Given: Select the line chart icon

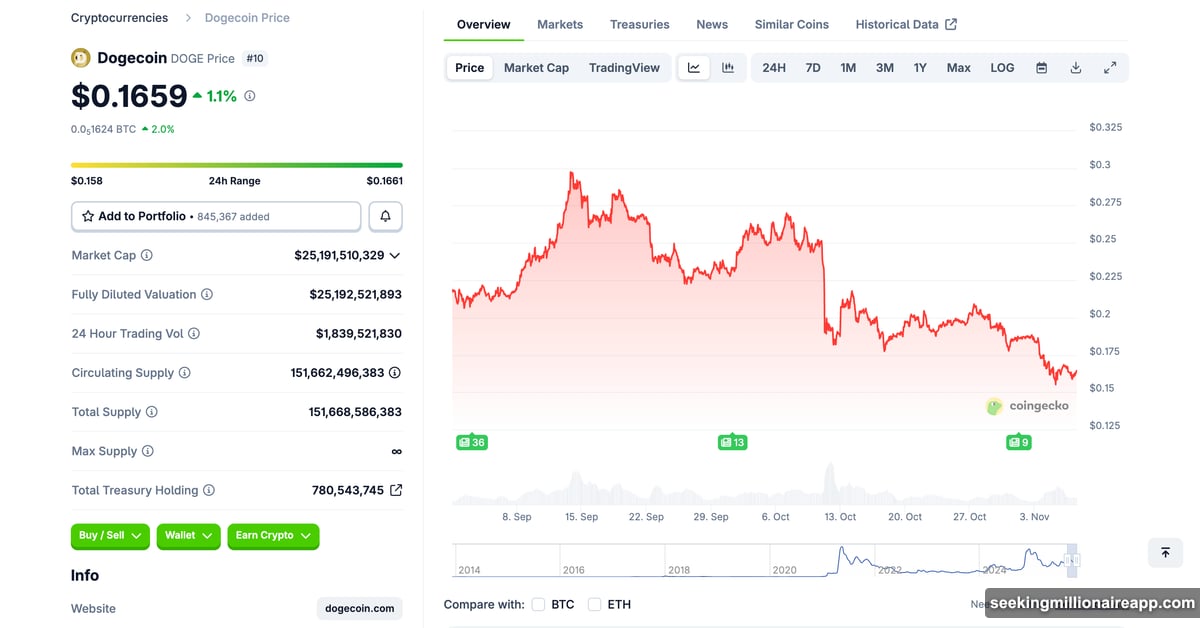Looking at the screenshot, I should click(693, 67).
